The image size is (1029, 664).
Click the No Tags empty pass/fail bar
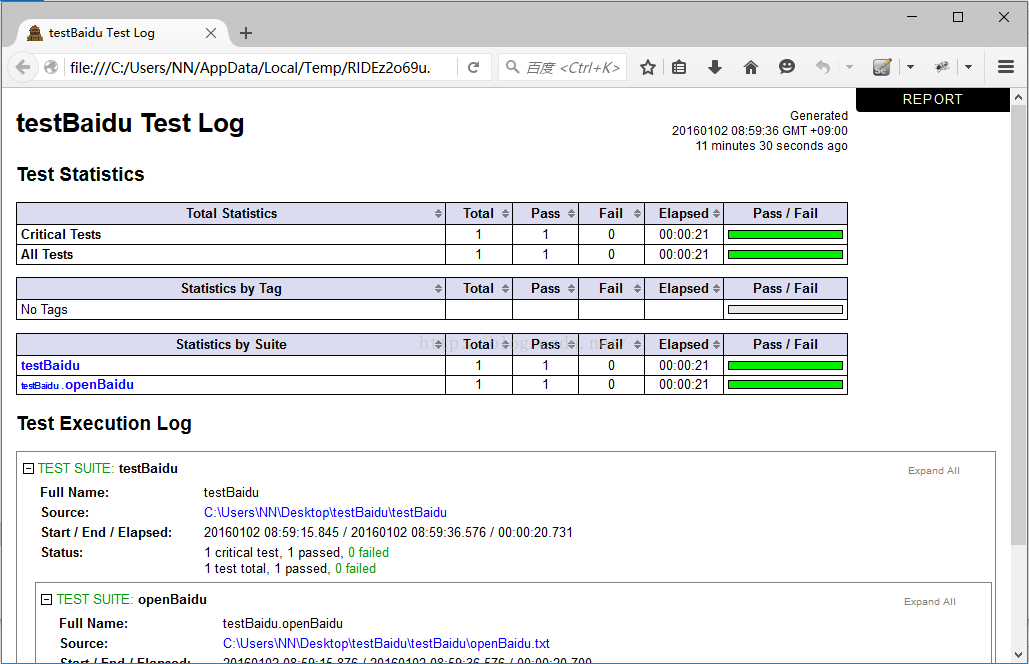click(786, 310)
